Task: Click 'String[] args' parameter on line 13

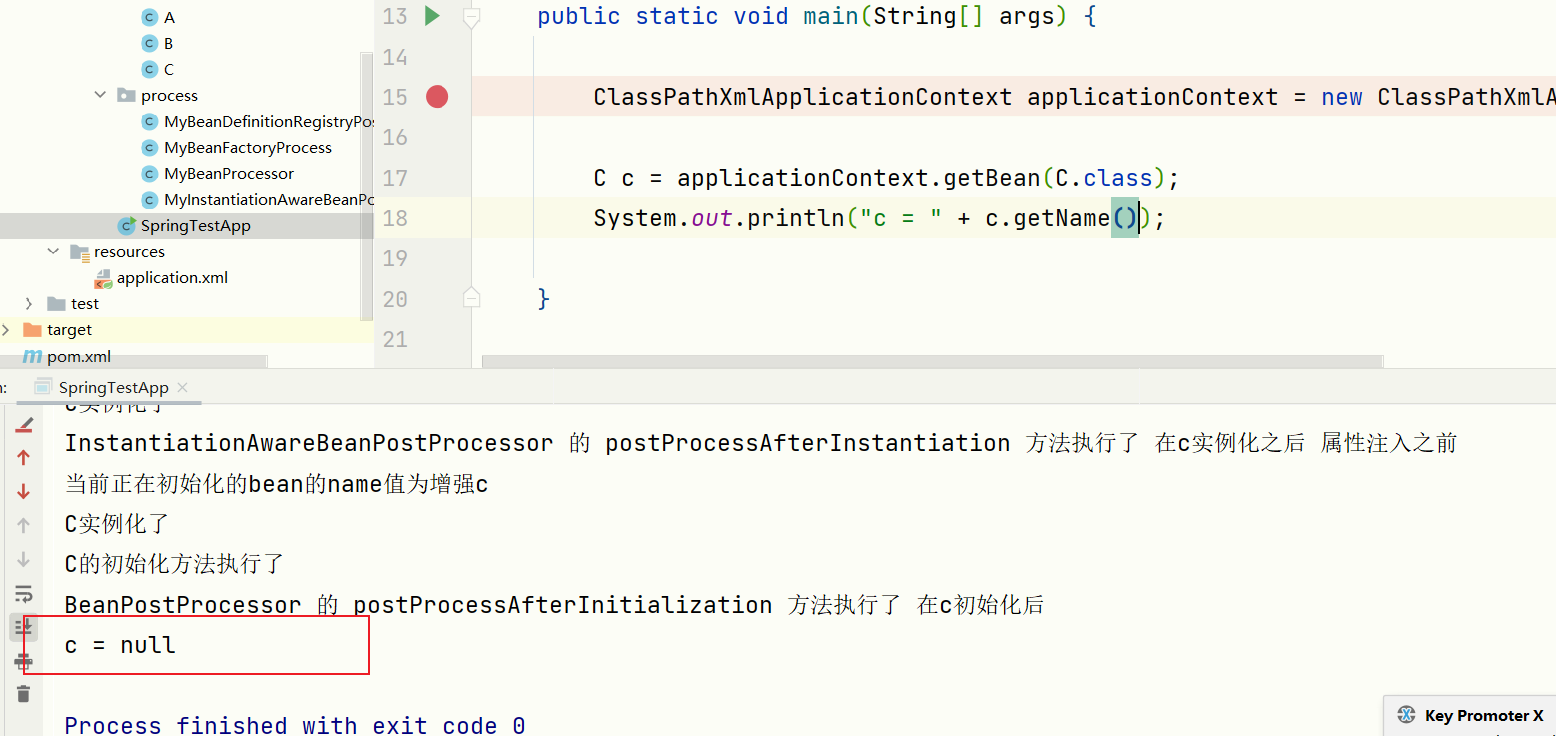Action: click(x=964, y=17)
